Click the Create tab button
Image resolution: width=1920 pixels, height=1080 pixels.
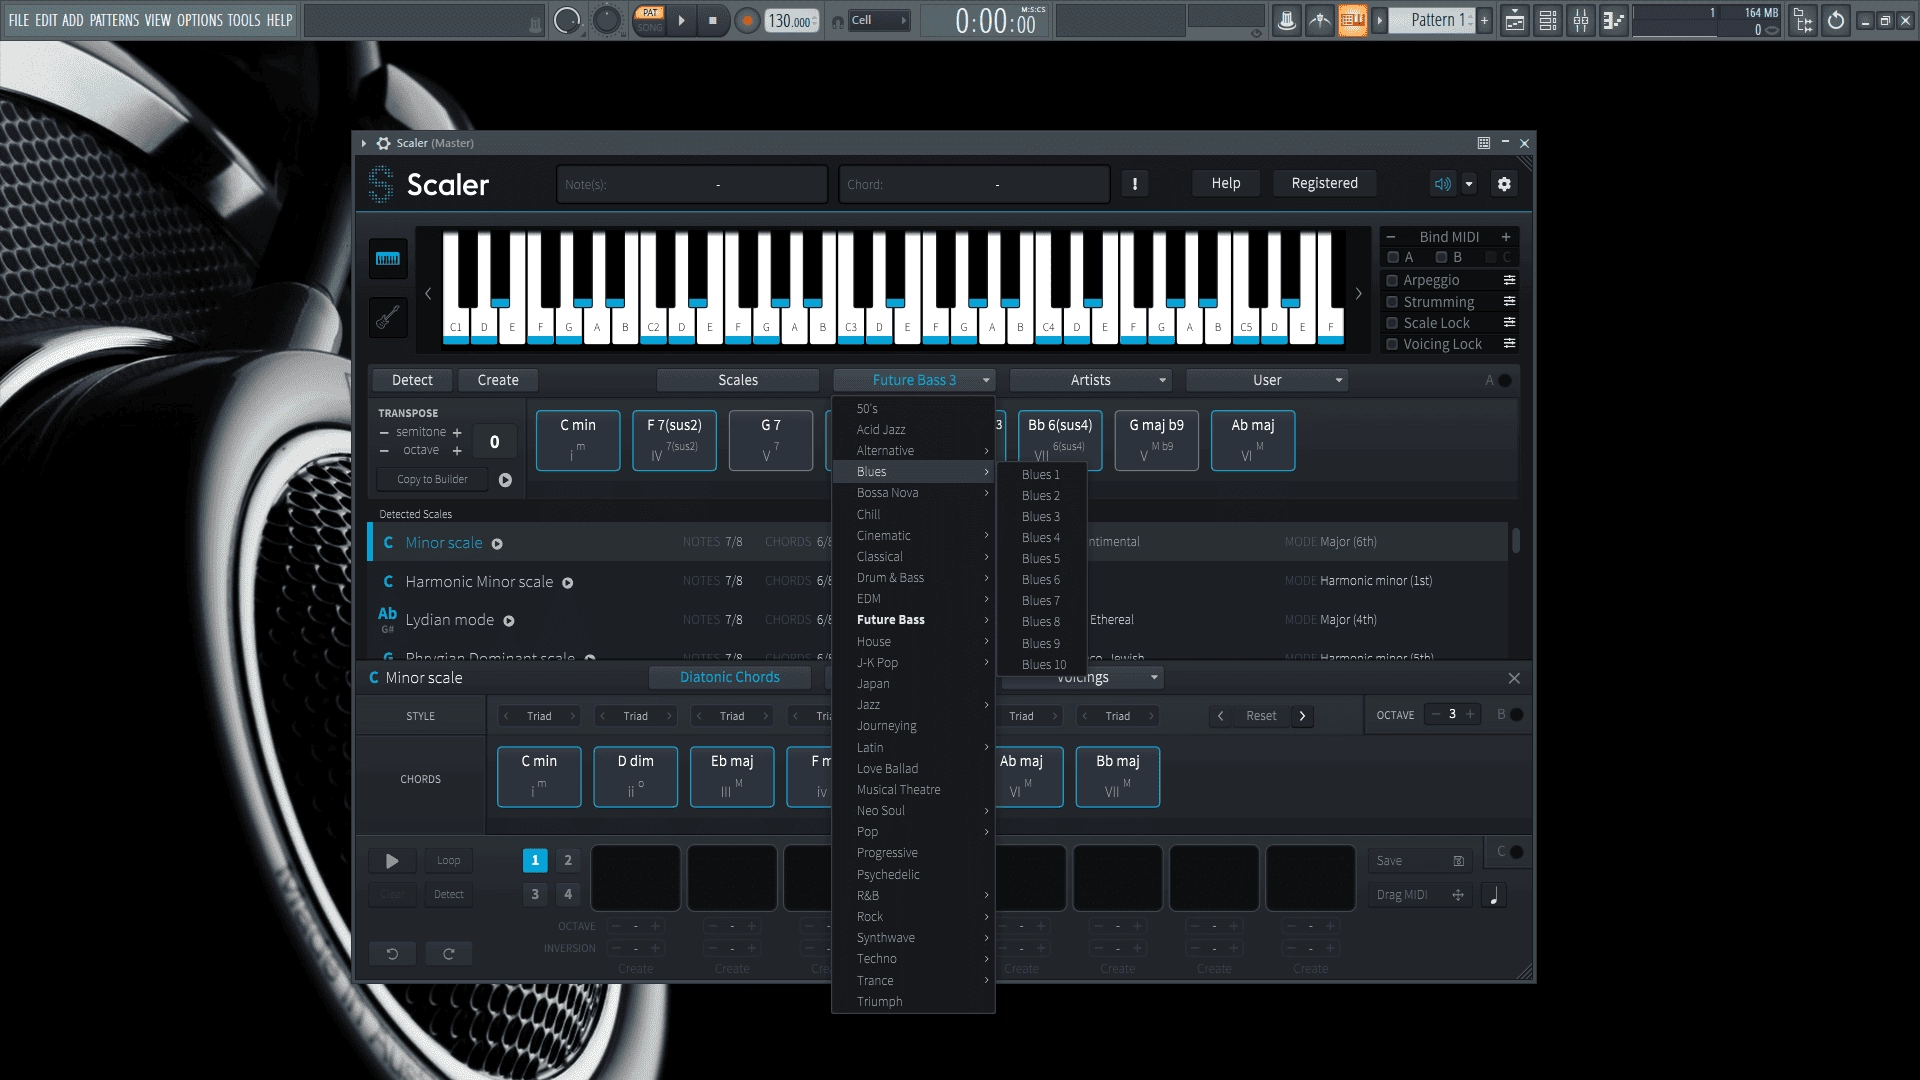click(498, 380)
